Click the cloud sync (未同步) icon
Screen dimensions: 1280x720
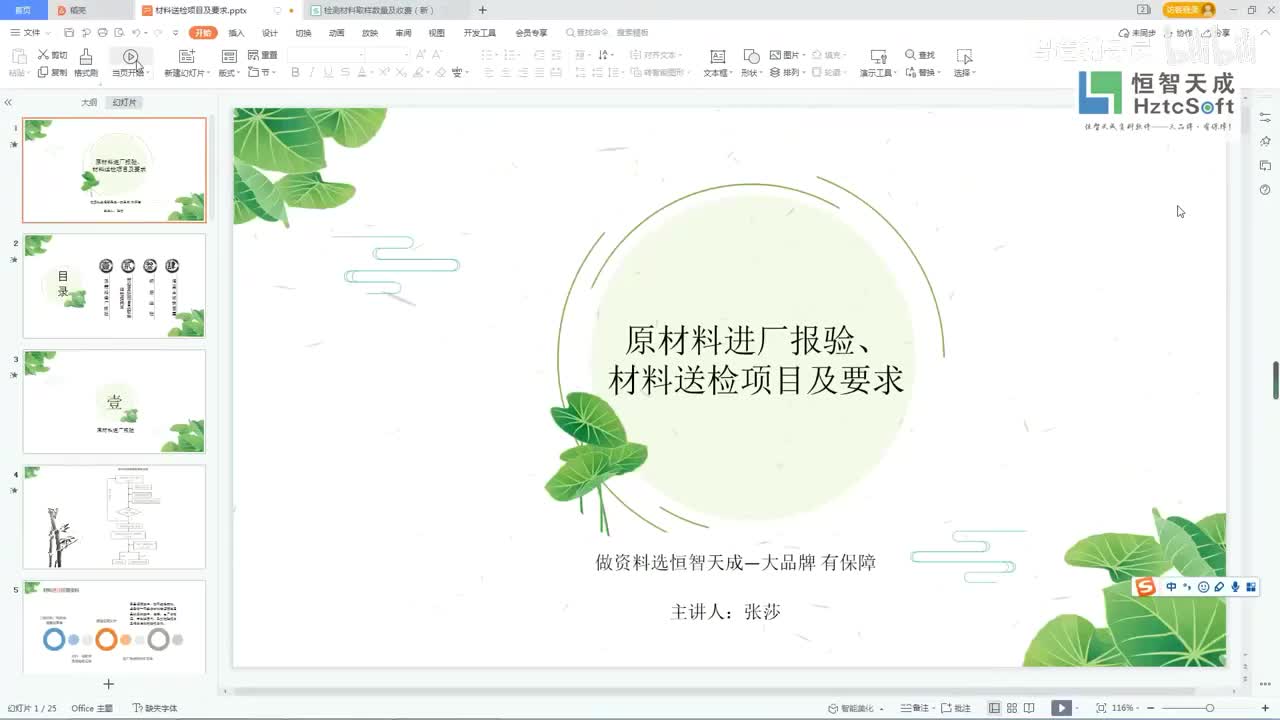point(1124,33)
